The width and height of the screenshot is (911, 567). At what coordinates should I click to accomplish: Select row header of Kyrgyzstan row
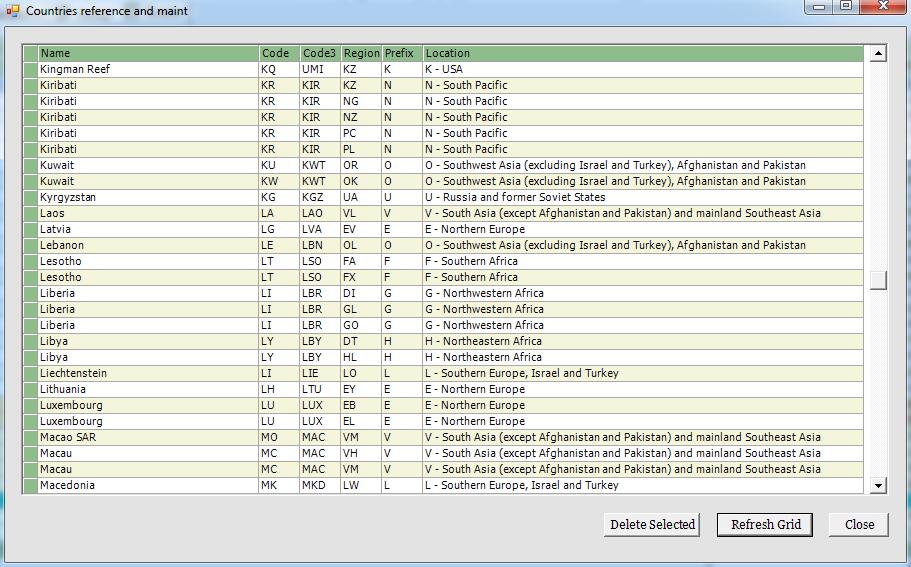pos(30,197)
